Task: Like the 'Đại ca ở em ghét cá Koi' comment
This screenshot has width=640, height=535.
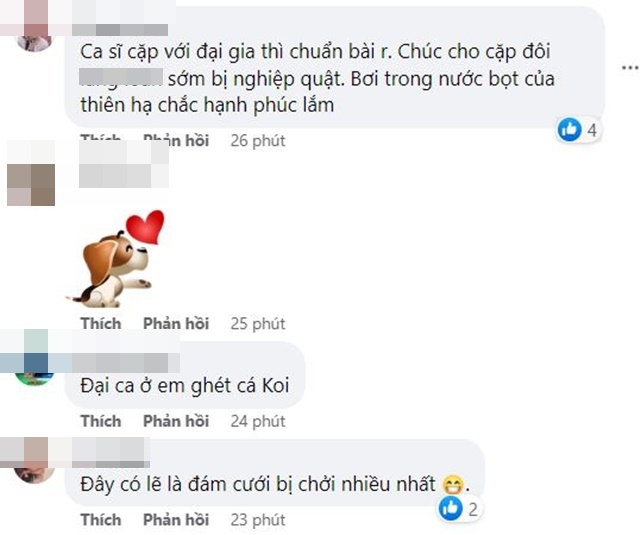Action: pos(101,421)
